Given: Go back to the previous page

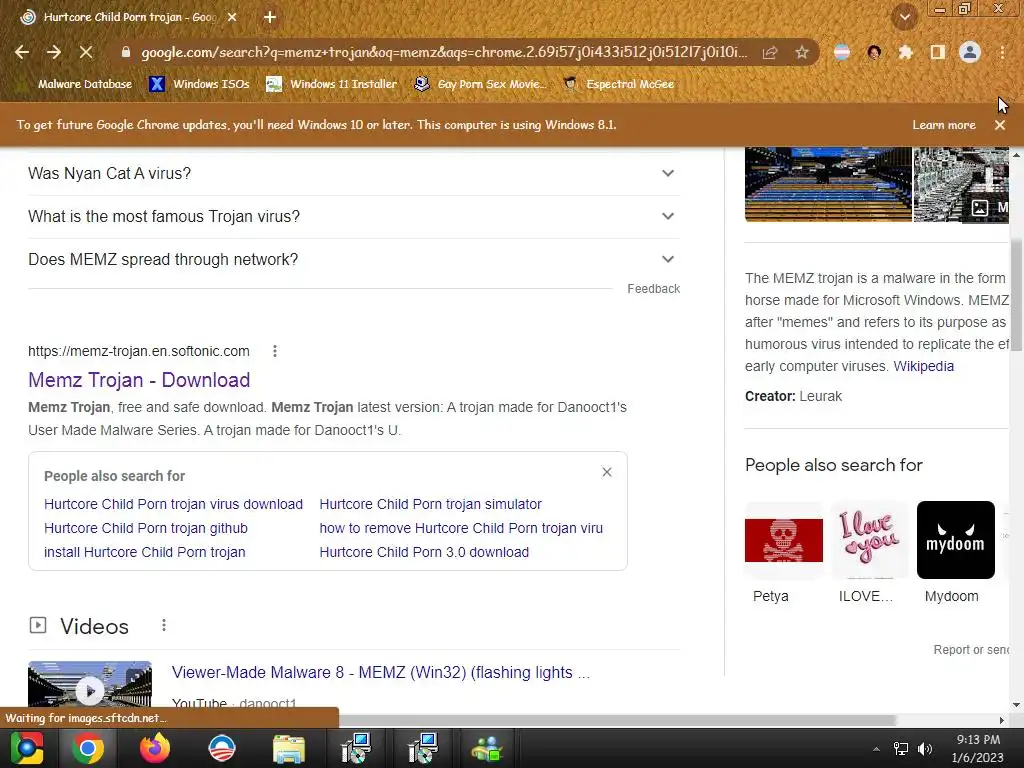Looking at the screenshot, I should tap(22, 52).
